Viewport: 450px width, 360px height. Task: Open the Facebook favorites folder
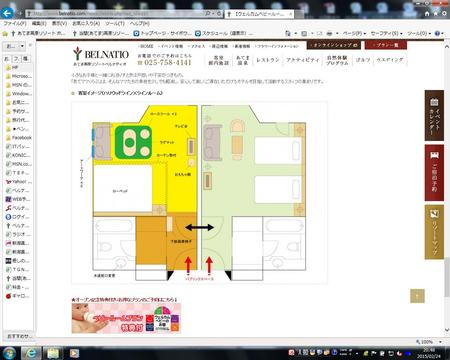(x=19, y=137)
